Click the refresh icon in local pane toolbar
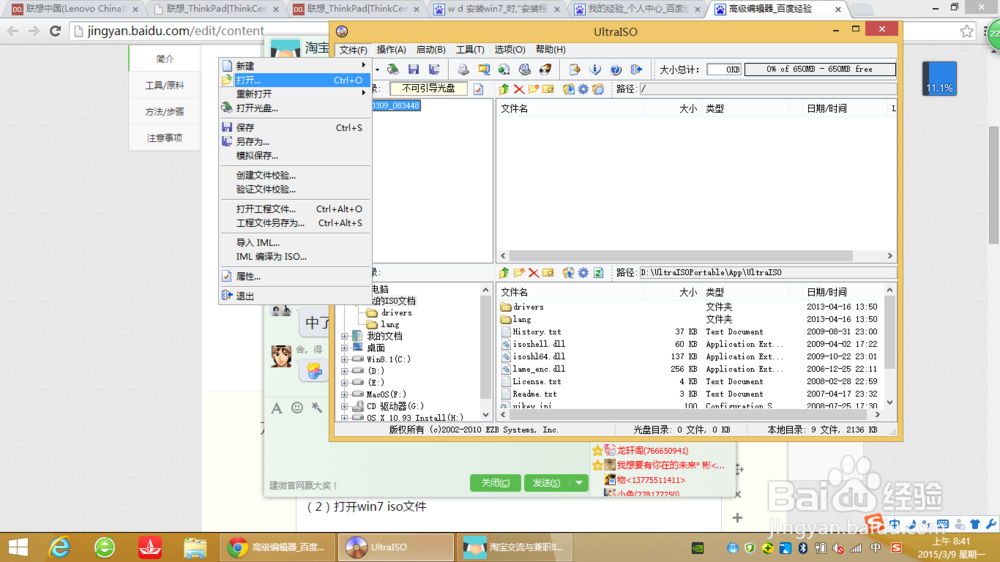 (x=598, y=273)
